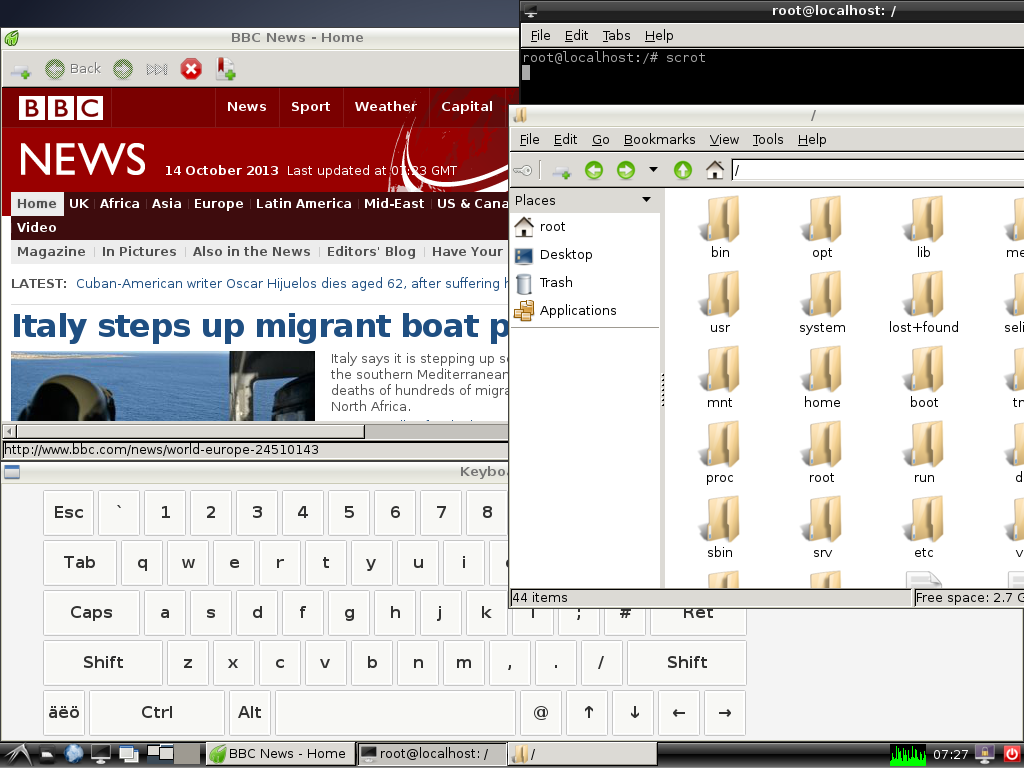Click file manager forward arrow icon
This screenshot has width=1024, height=768.
[x=626, y=170]
